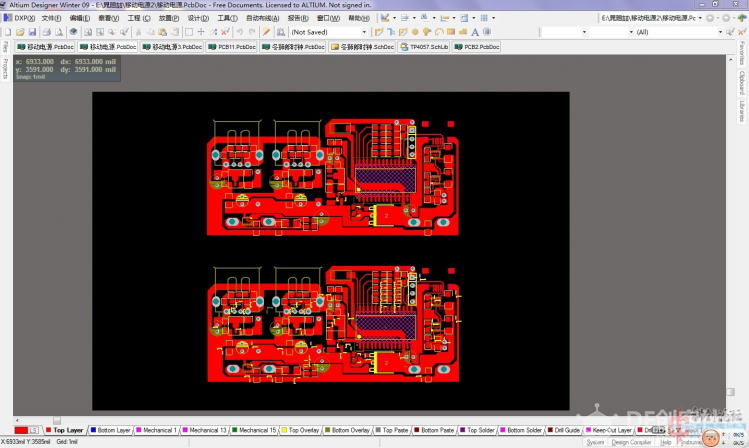Switch to the PCB11.PcbDoc document tab

(233, 47)
